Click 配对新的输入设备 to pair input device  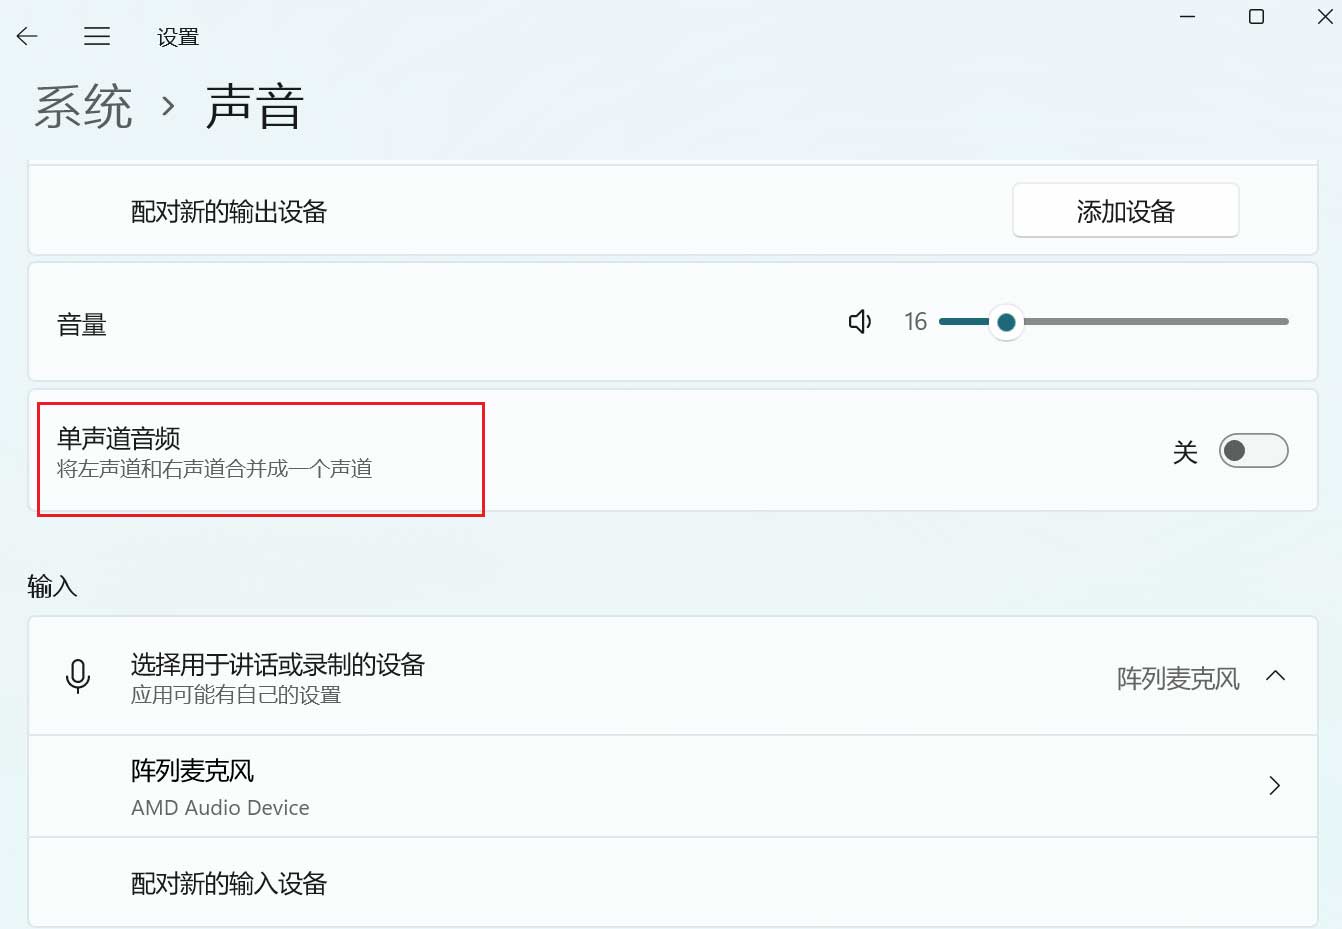coord(228,882)
